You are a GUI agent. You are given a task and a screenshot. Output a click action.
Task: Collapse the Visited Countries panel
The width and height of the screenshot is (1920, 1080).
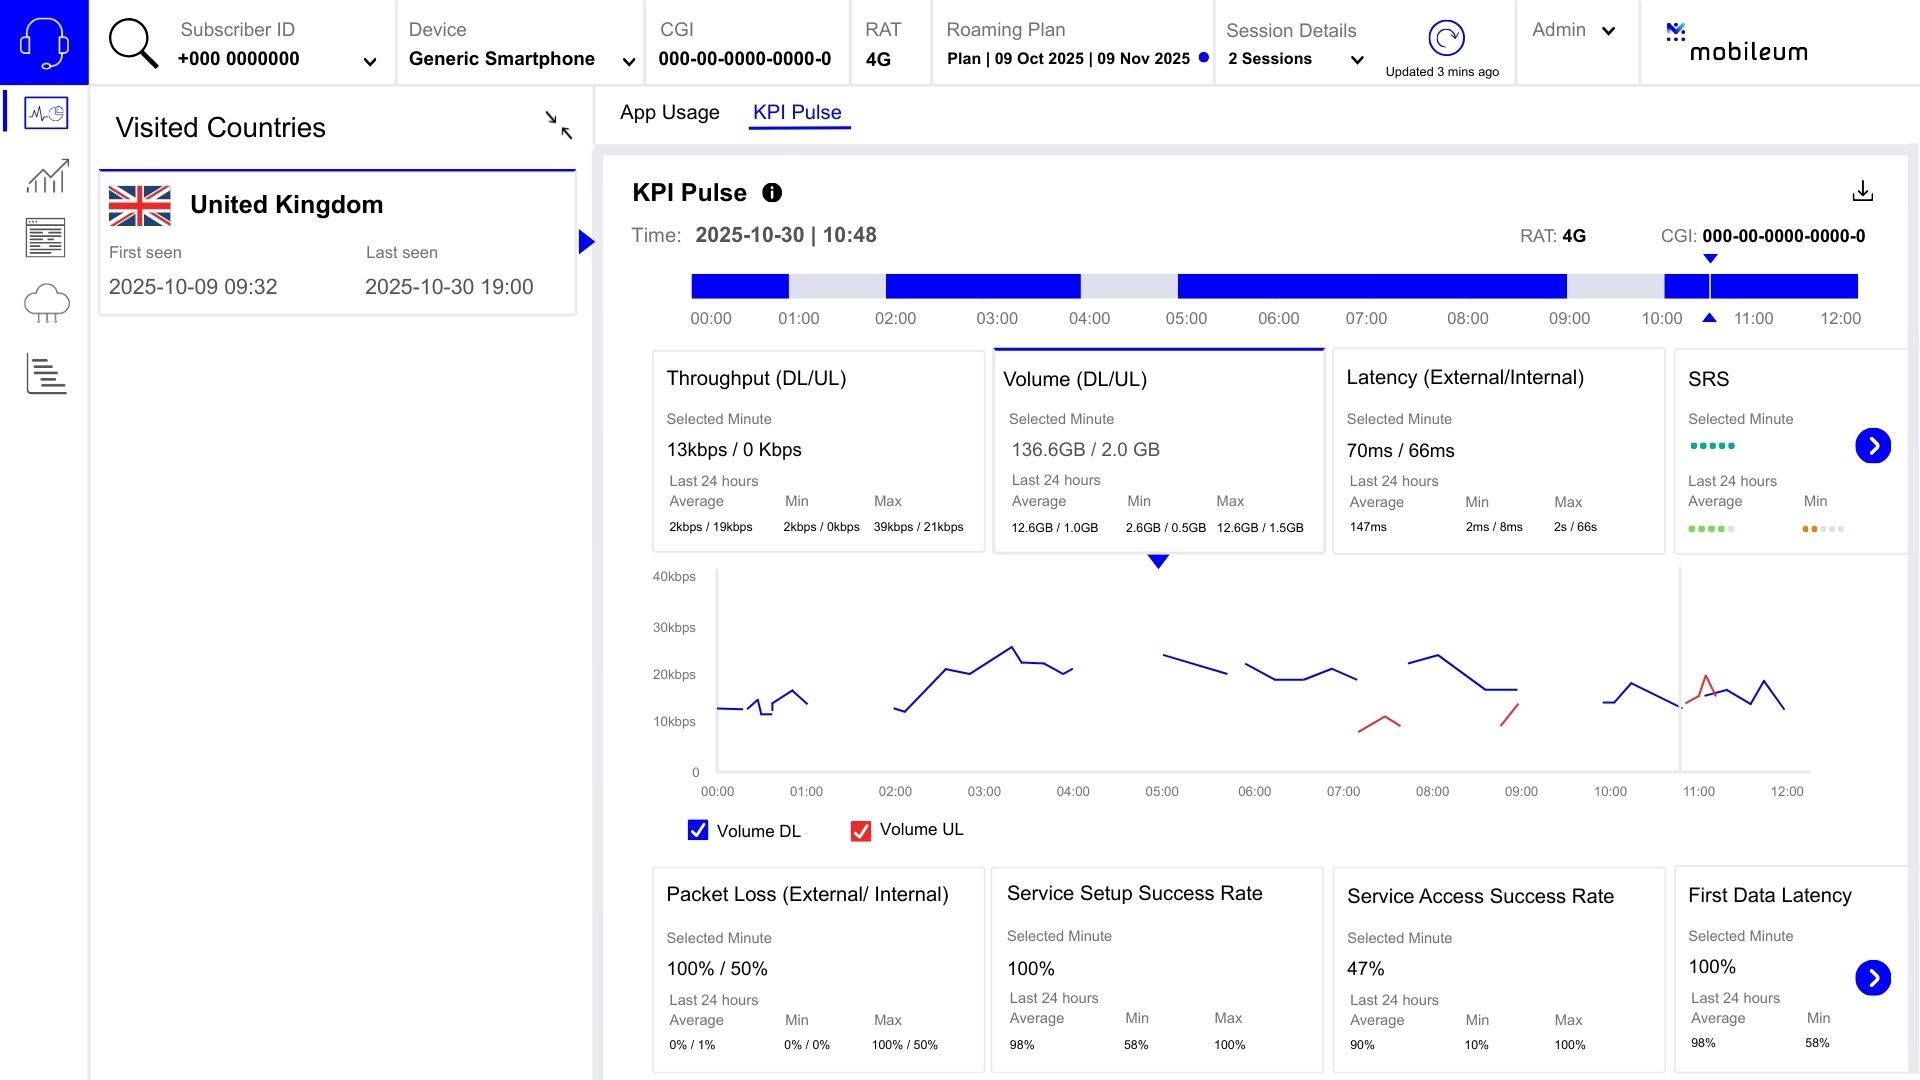click(558, 125)
